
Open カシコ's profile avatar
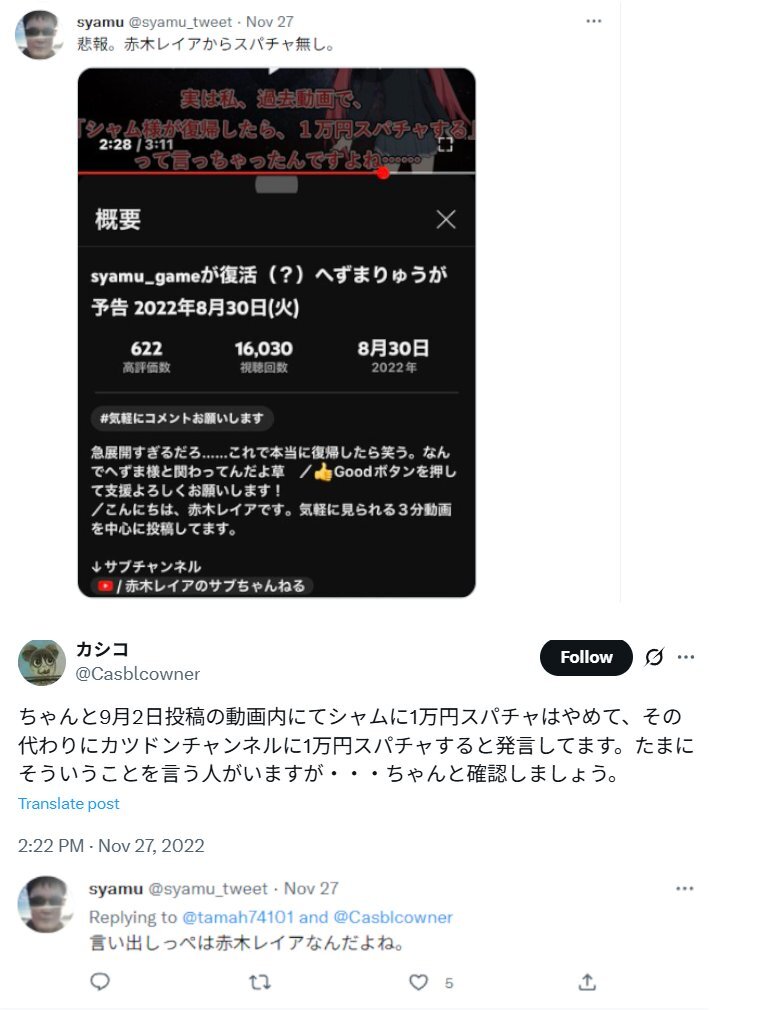pyautogui.click(x=42, y=662)
